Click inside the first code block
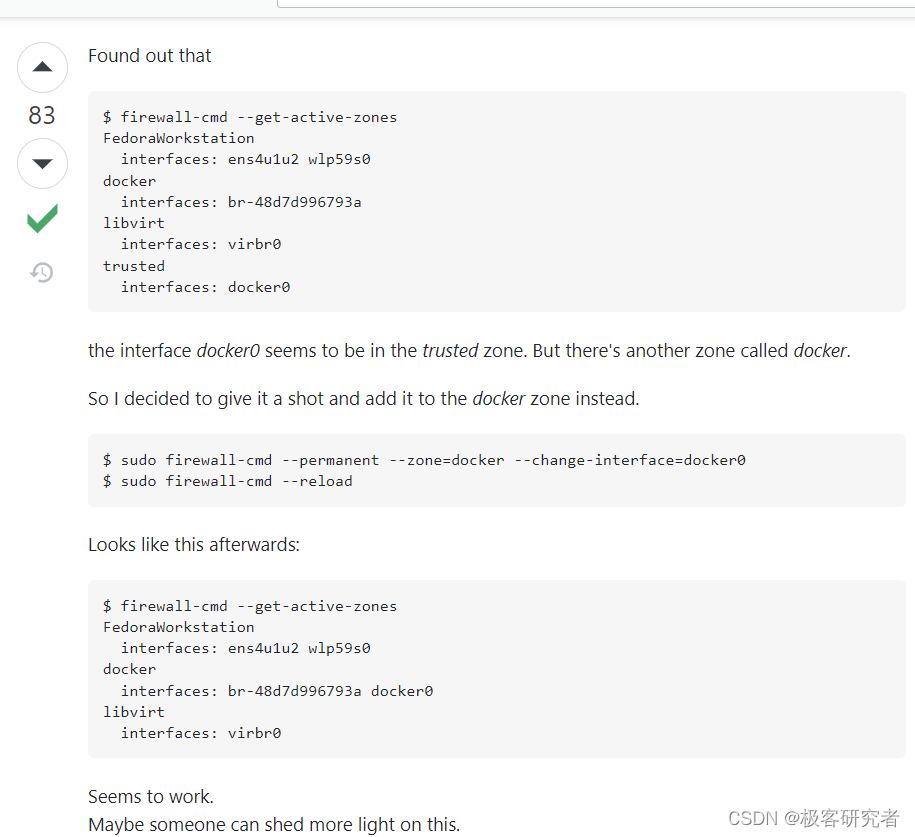The width and height of the screenshot is (915, 837). point(400,200)
